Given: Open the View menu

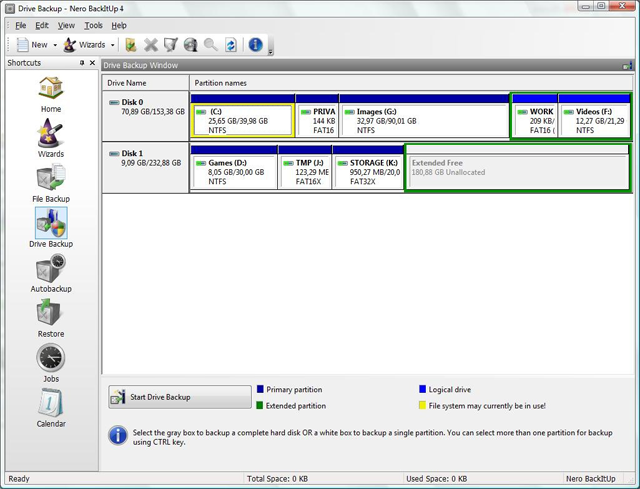Looking at the screenshot, I should pyautogui.click(x=66, y=25).
